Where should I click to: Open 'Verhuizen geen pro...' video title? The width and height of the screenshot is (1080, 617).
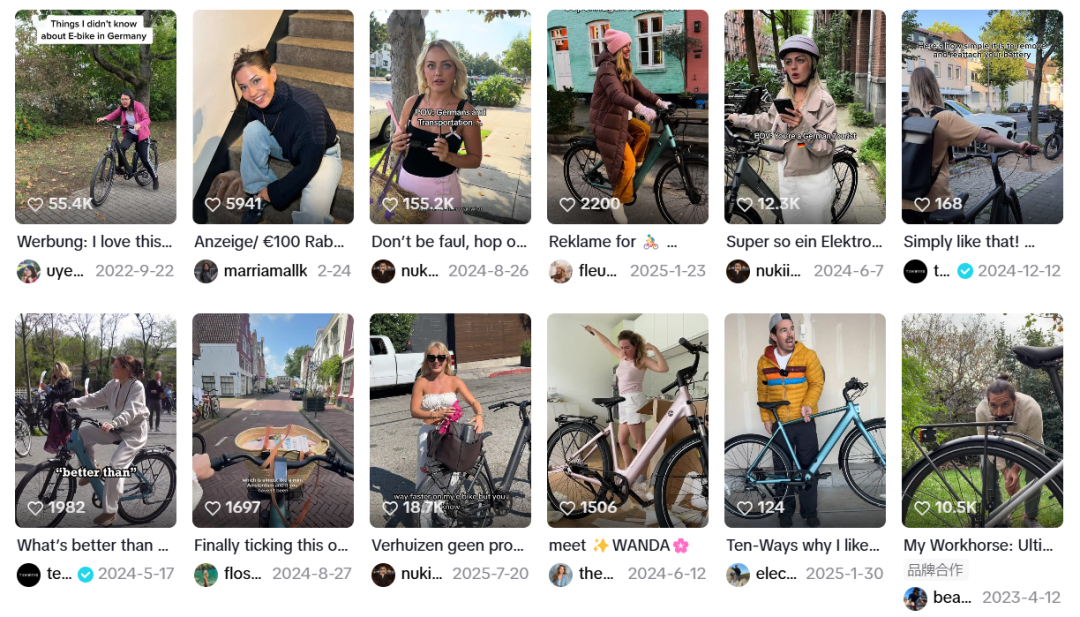coord(448,545)
